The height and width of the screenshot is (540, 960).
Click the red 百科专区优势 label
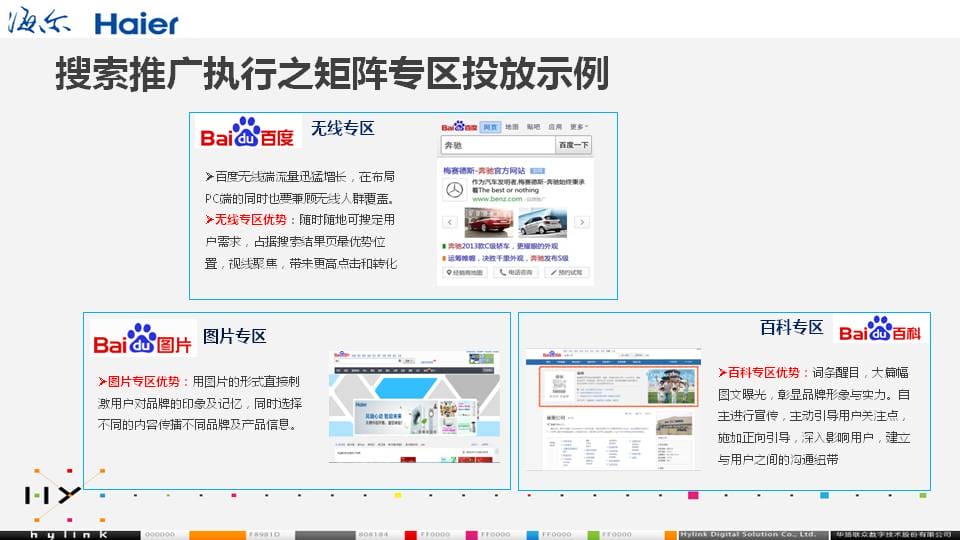(763, 372)
